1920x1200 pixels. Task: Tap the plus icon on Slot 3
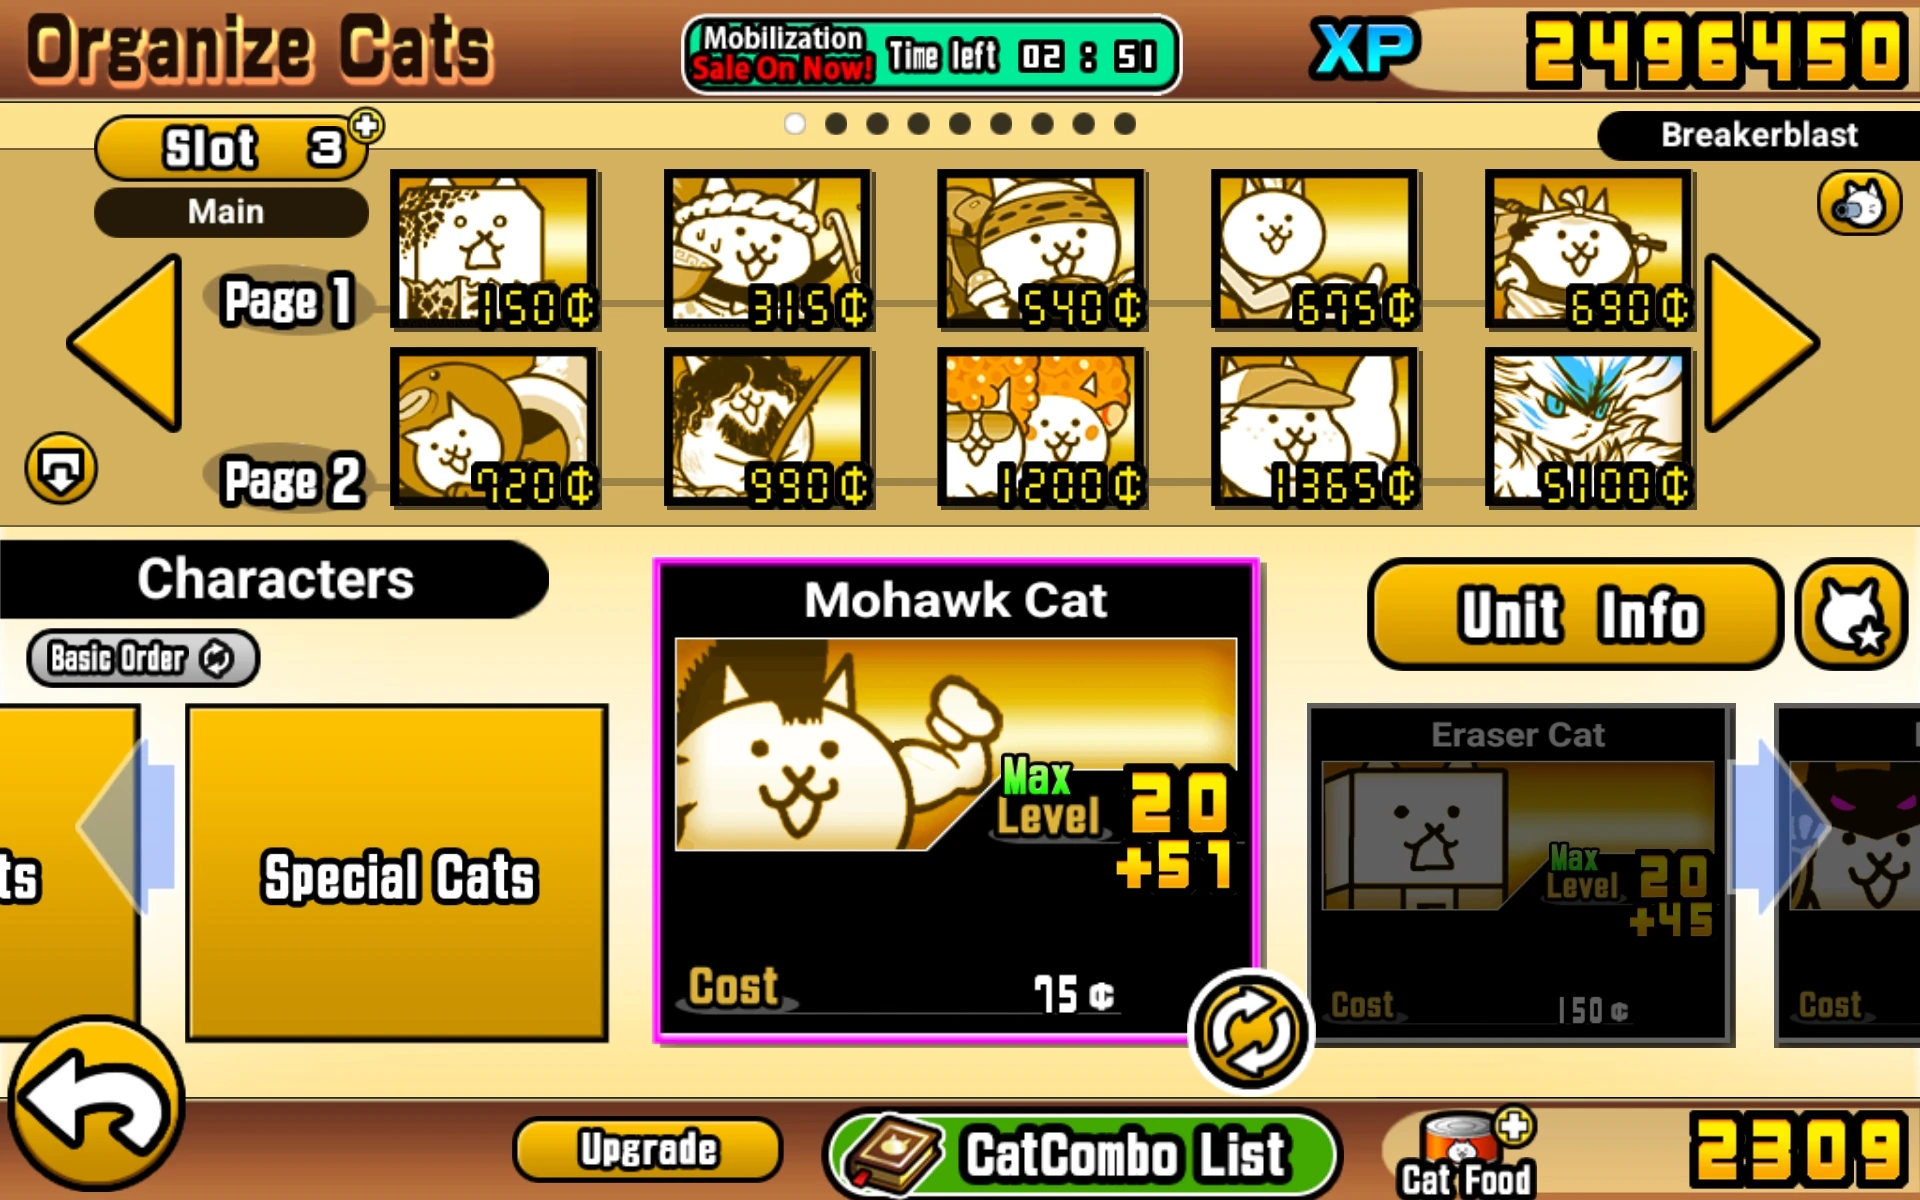[x=366, y=126]
